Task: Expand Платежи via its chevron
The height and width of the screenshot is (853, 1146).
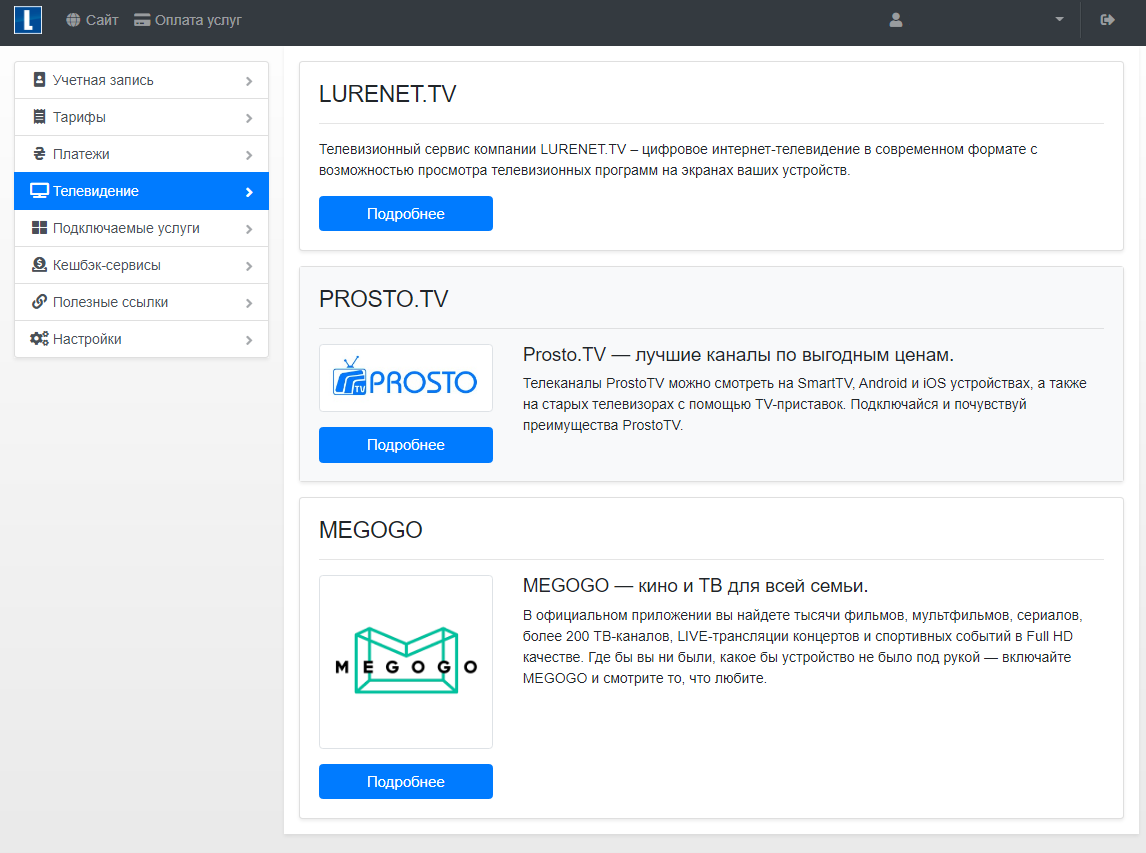Action: click(249, 155)
